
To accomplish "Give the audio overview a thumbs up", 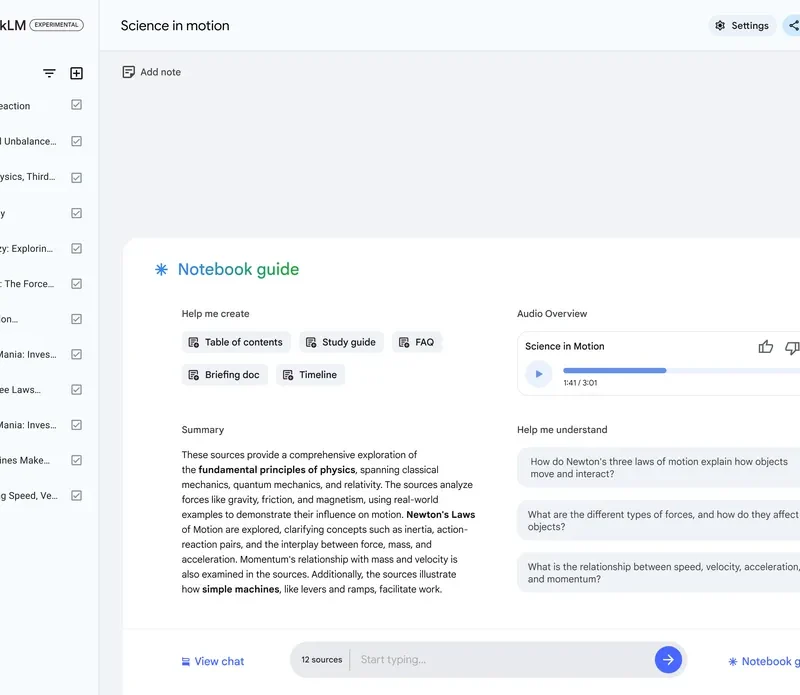I will pos(766,347).
